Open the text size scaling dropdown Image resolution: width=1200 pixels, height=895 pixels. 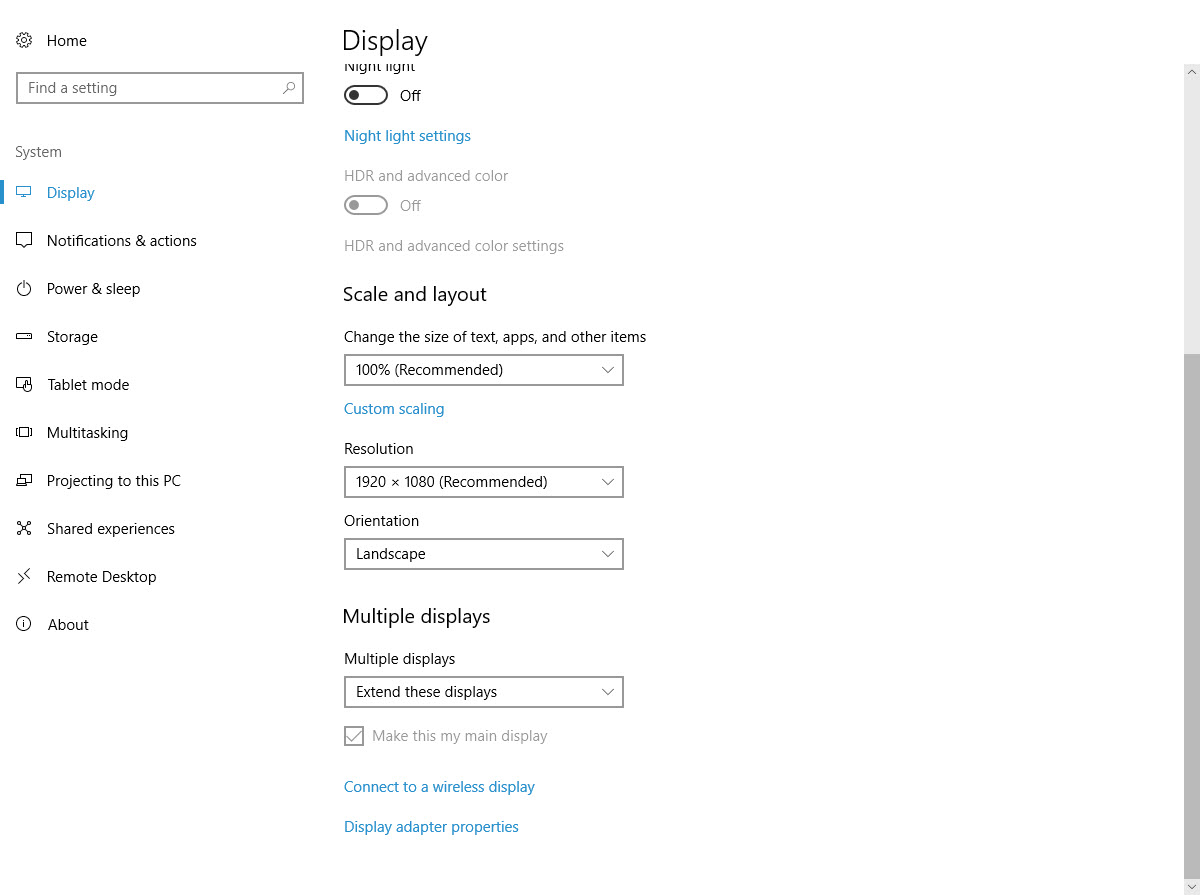(x=484, y=370)
